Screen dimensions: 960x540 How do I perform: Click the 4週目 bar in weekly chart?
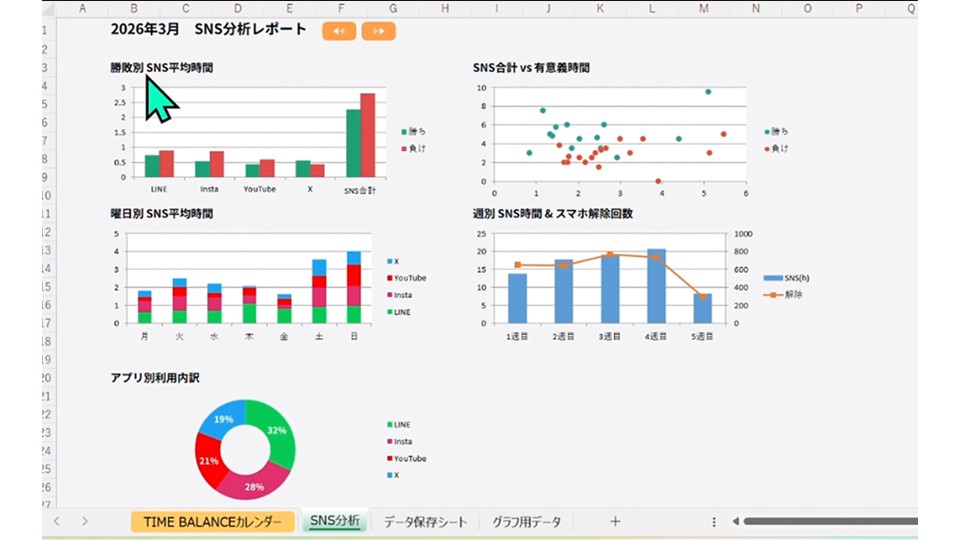coord(656,286)
